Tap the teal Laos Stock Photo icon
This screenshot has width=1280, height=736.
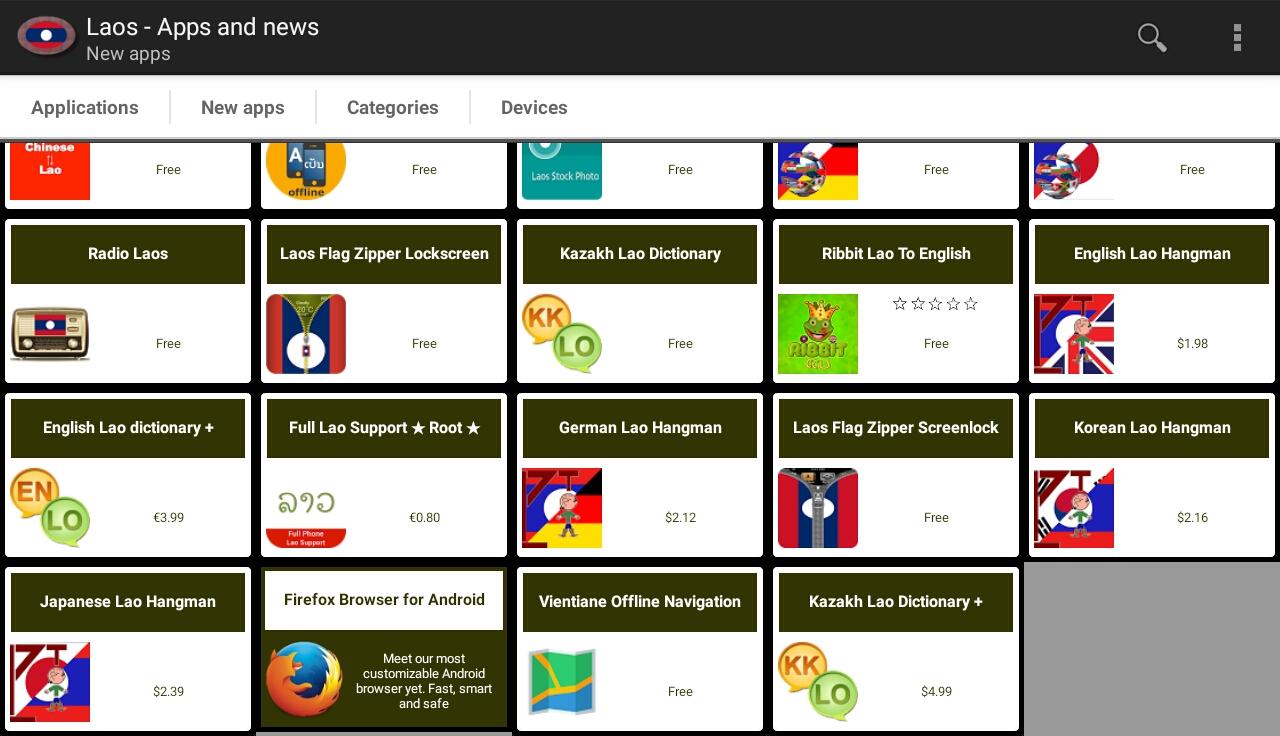(x=562, y=171)
